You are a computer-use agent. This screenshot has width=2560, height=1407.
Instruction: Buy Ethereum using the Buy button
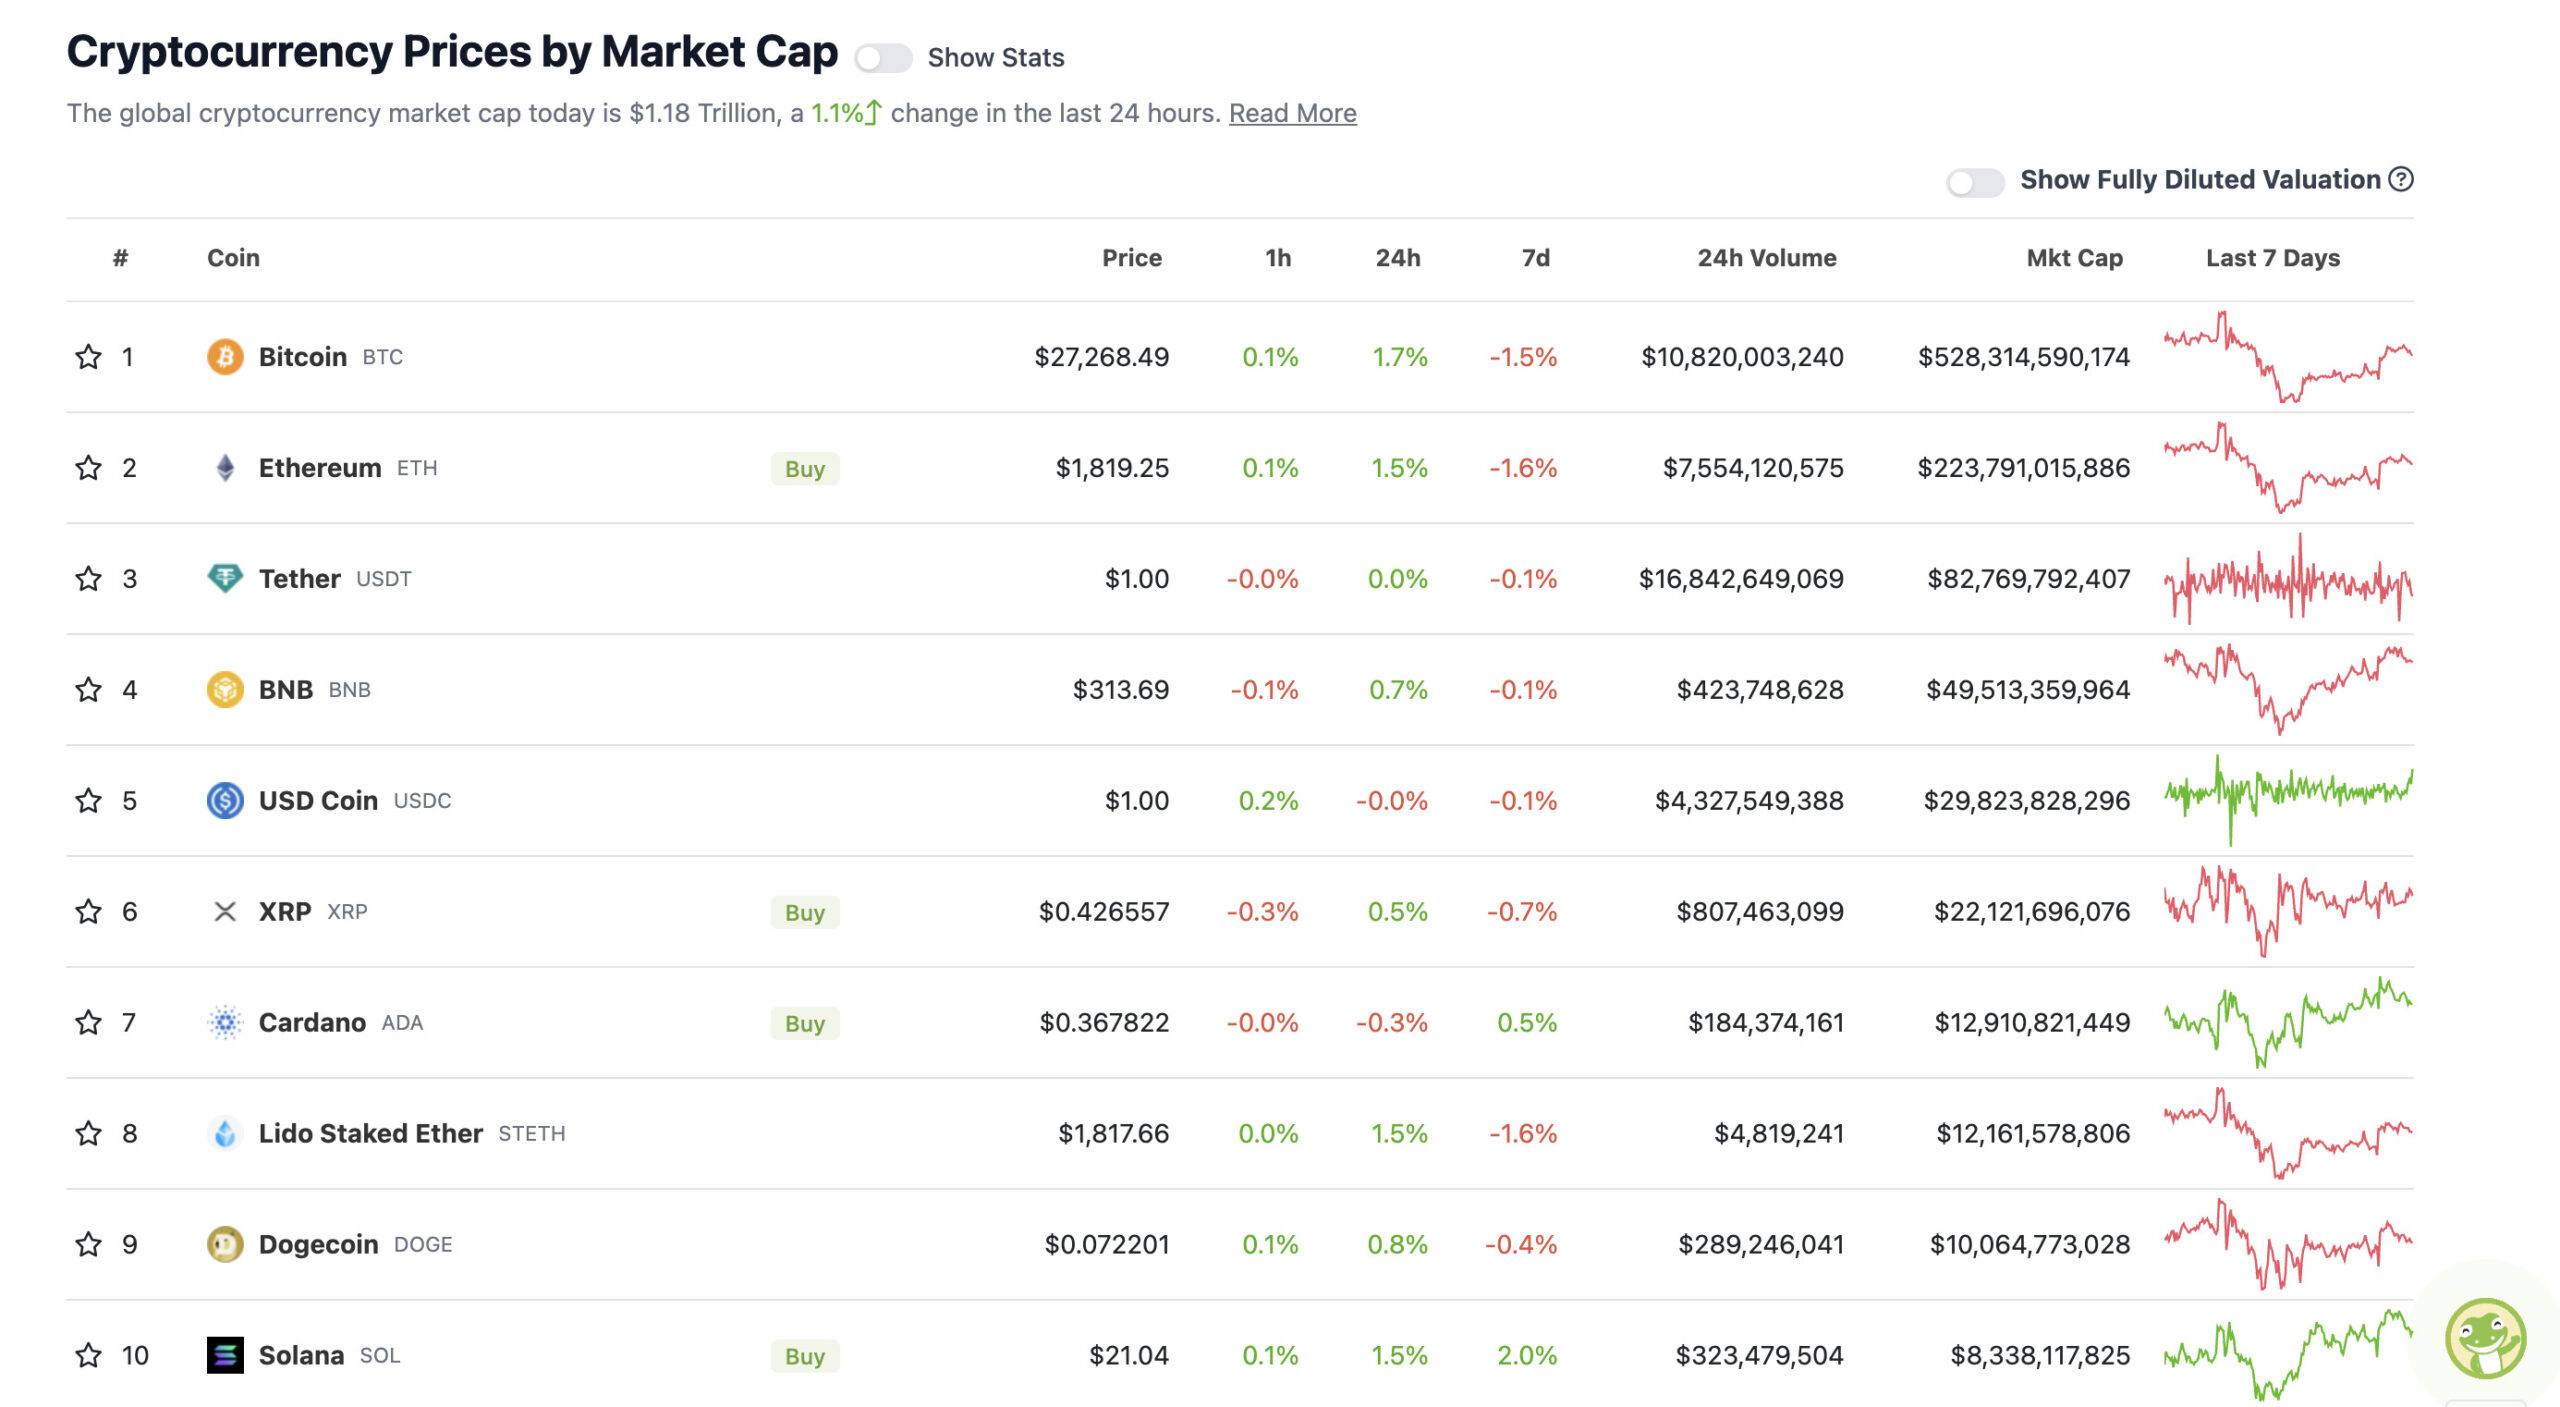click(x=805, y=469)
